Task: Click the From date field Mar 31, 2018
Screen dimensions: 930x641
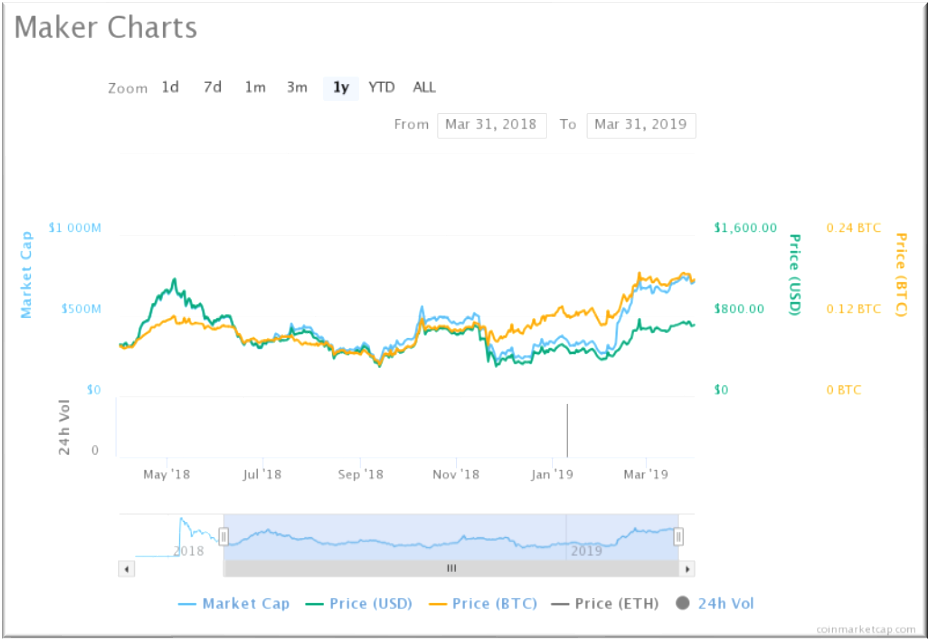Action: click(x=492, y=125)
